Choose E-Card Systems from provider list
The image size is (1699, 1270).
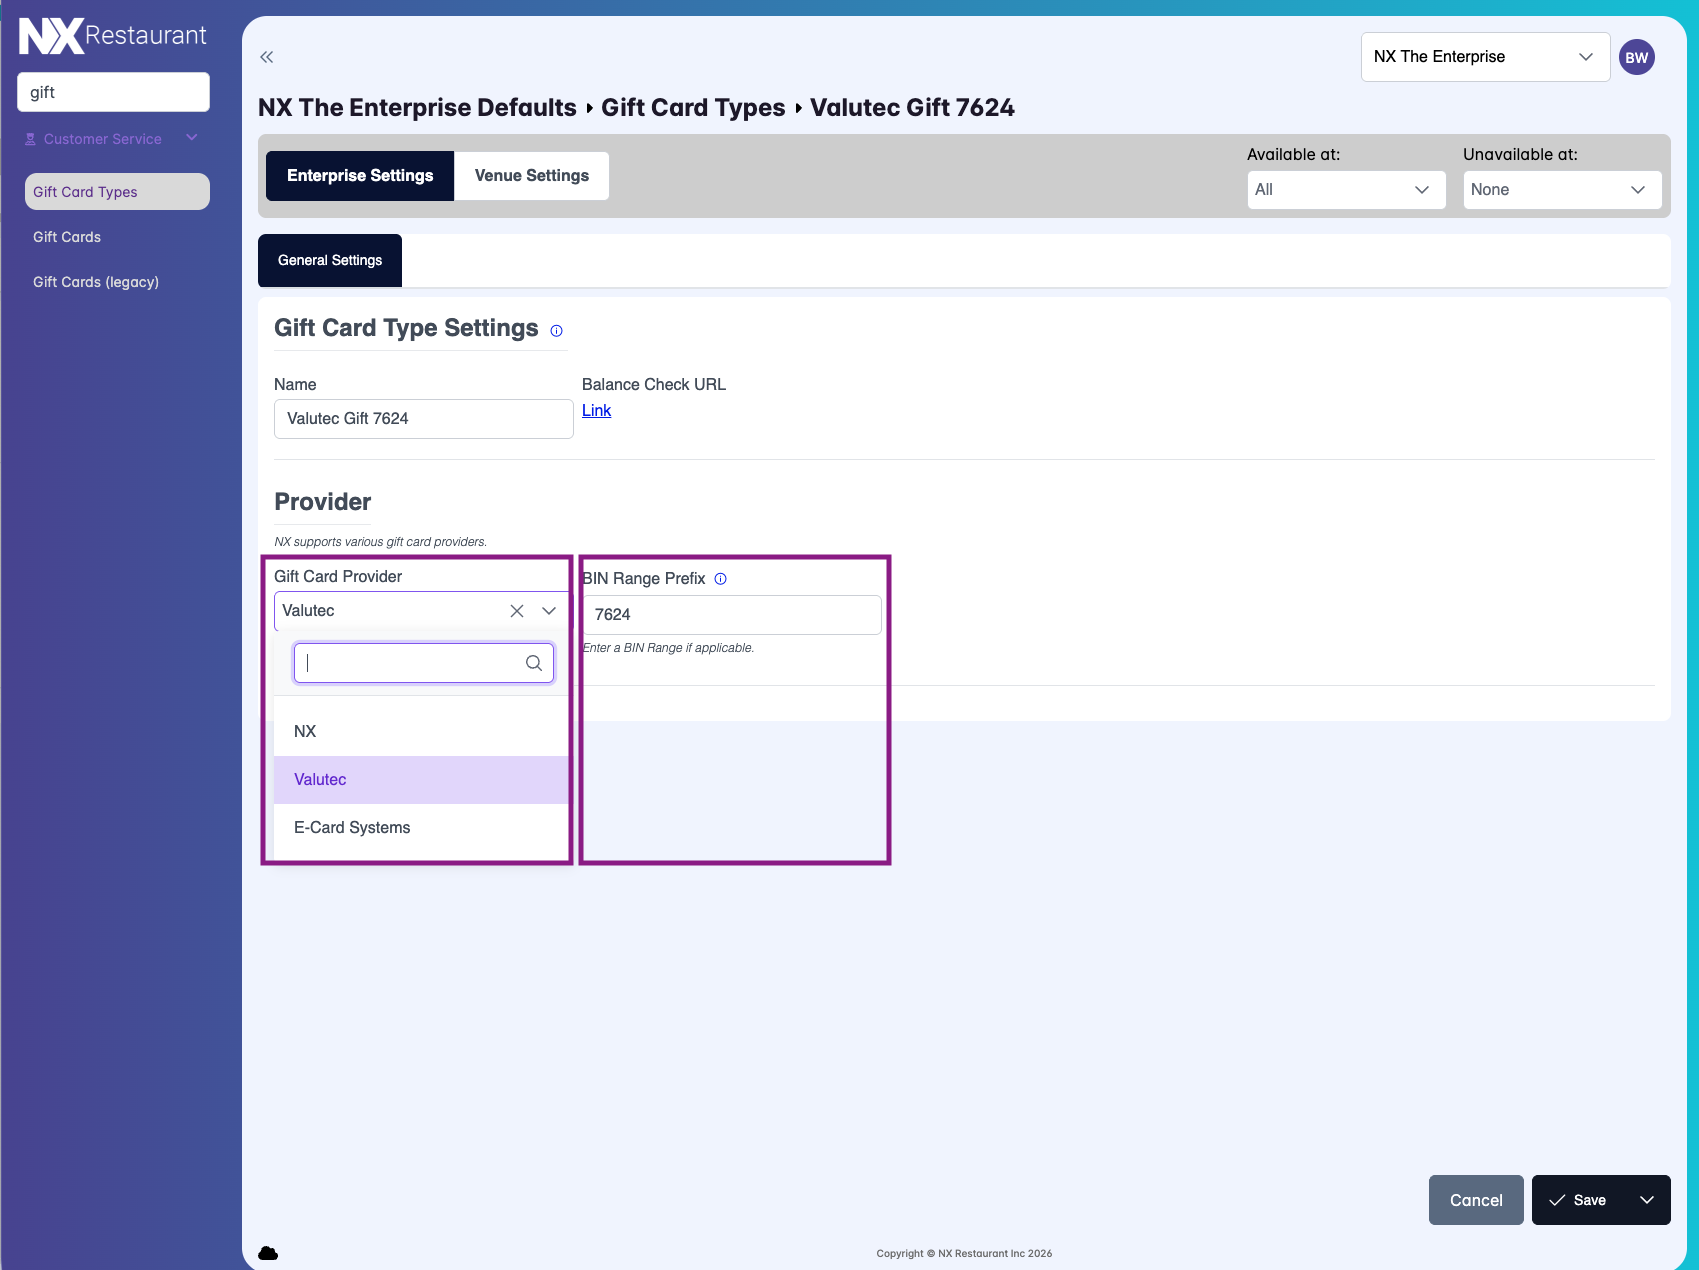click(x=352, y=827)
